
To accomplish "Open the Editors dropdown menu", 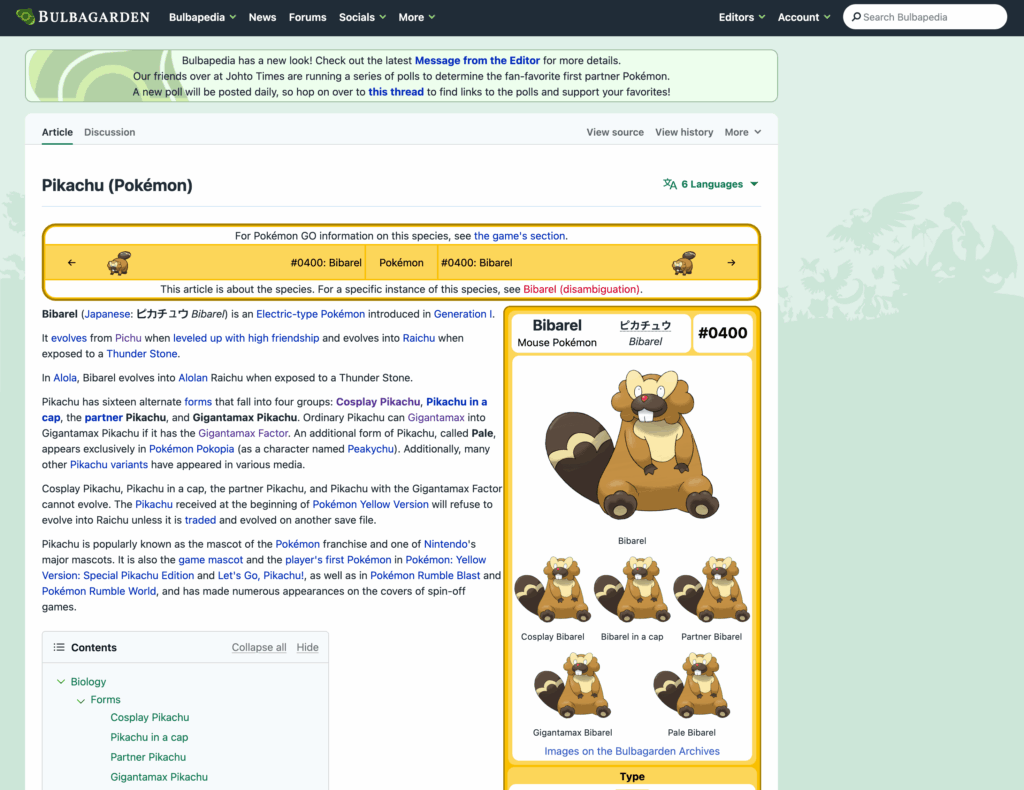I will (742, 17).
